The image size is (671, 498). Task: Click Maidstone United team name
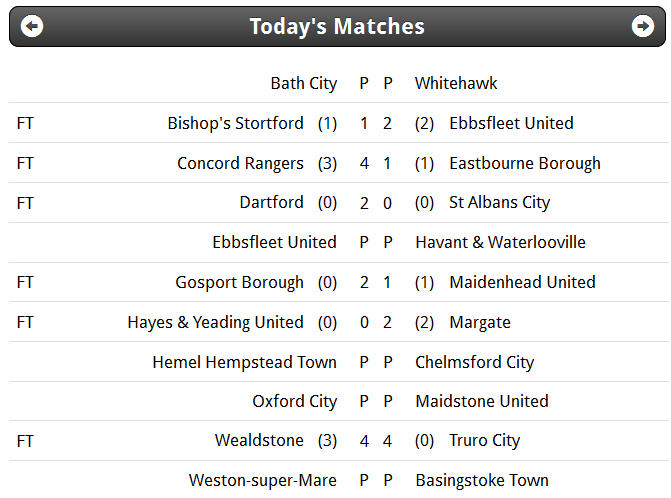point(482,401)
